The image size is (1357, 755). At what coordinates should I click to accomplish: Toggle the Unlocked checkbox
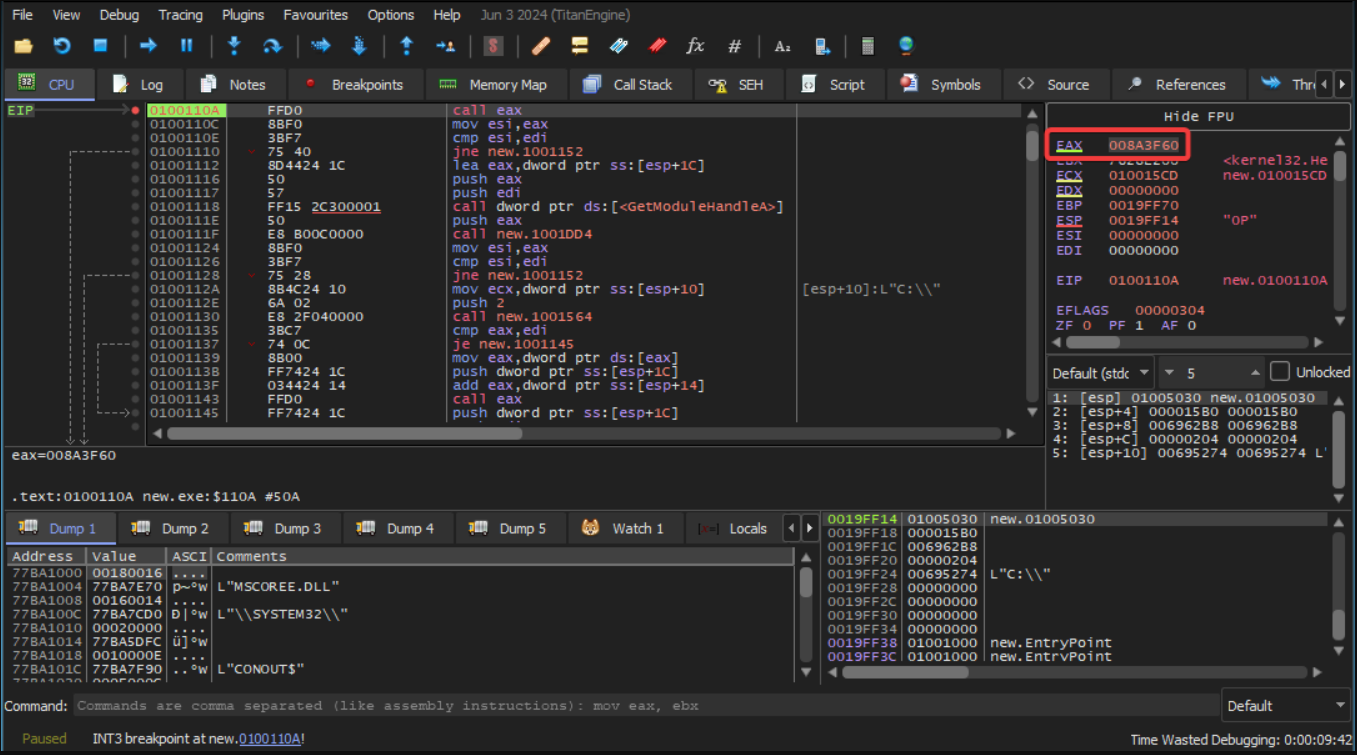[x=1279, y=372]
